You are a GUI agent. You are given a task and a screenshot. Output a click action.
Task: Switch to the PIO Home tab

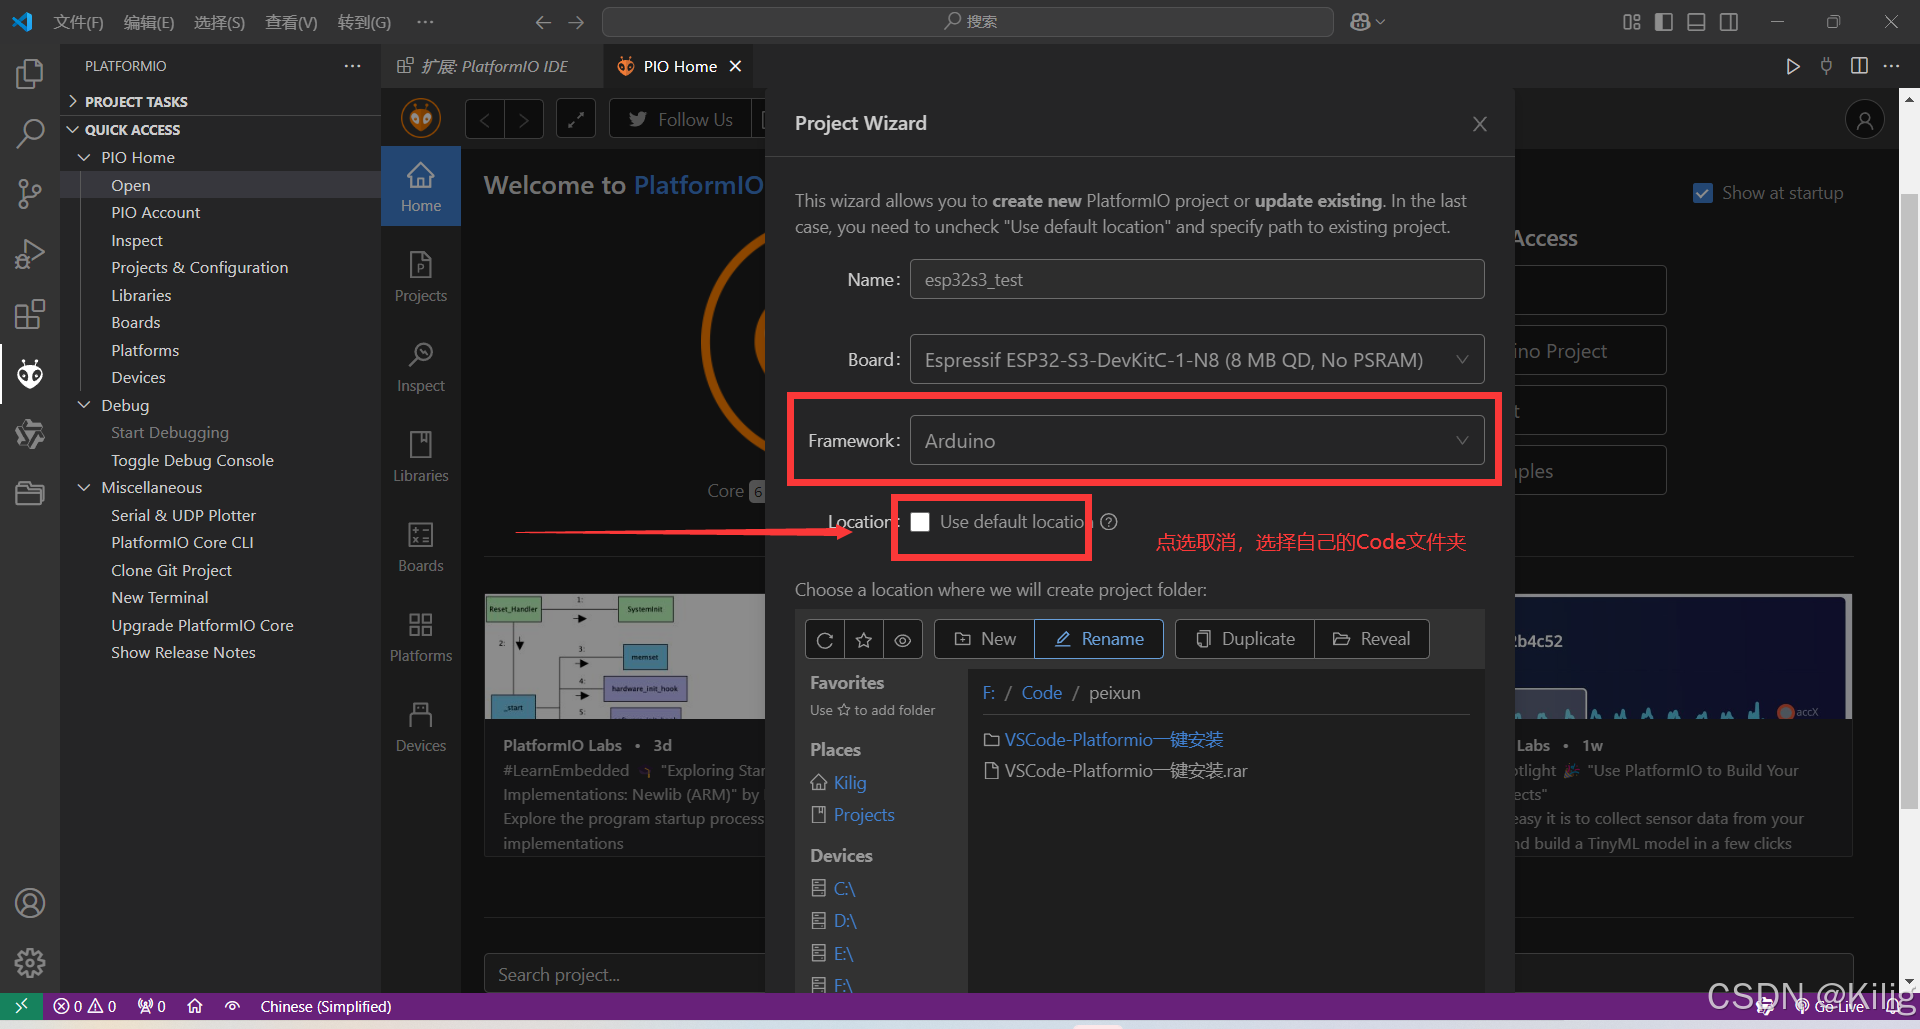(680, 66)
